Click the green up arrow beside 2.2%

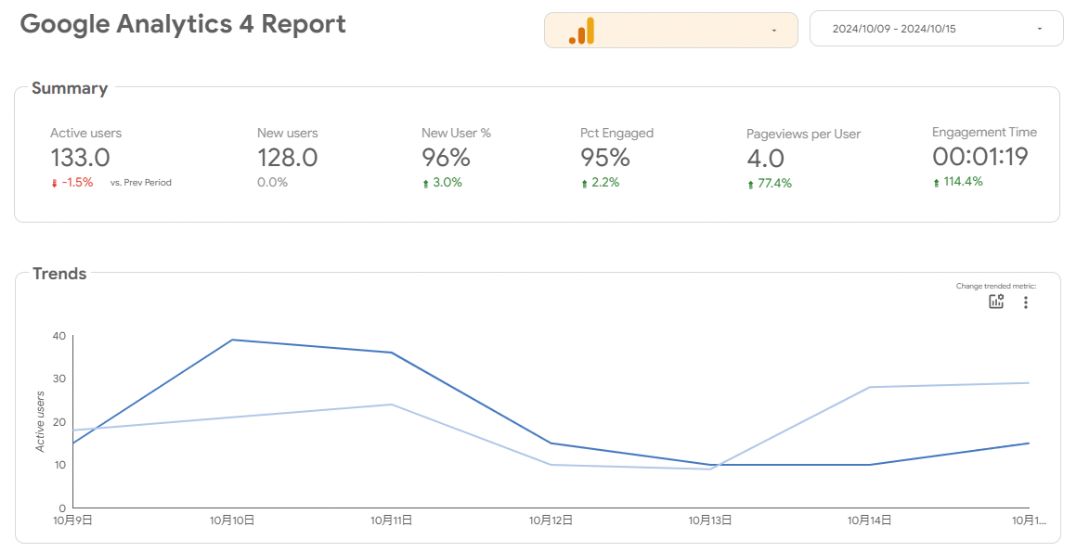(x=584, y=183)
